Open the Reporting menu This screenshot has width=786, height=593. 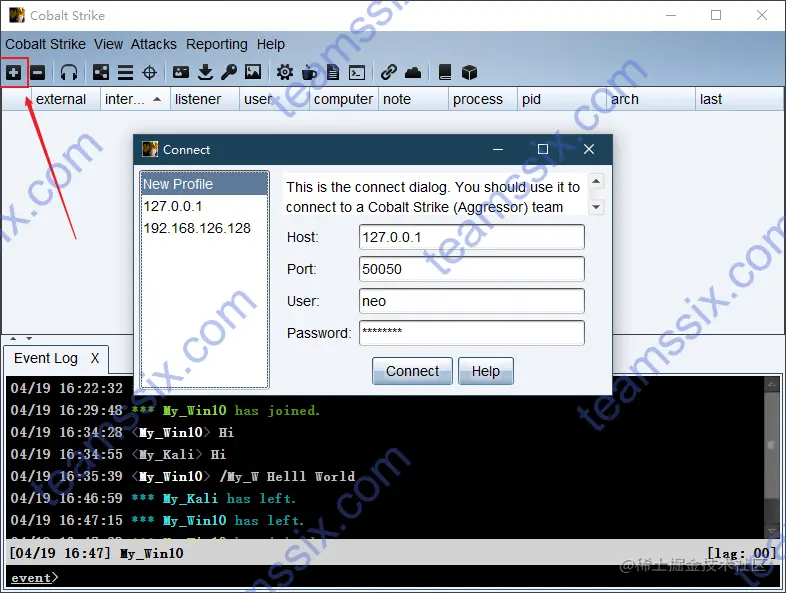(x=217, y=45)
